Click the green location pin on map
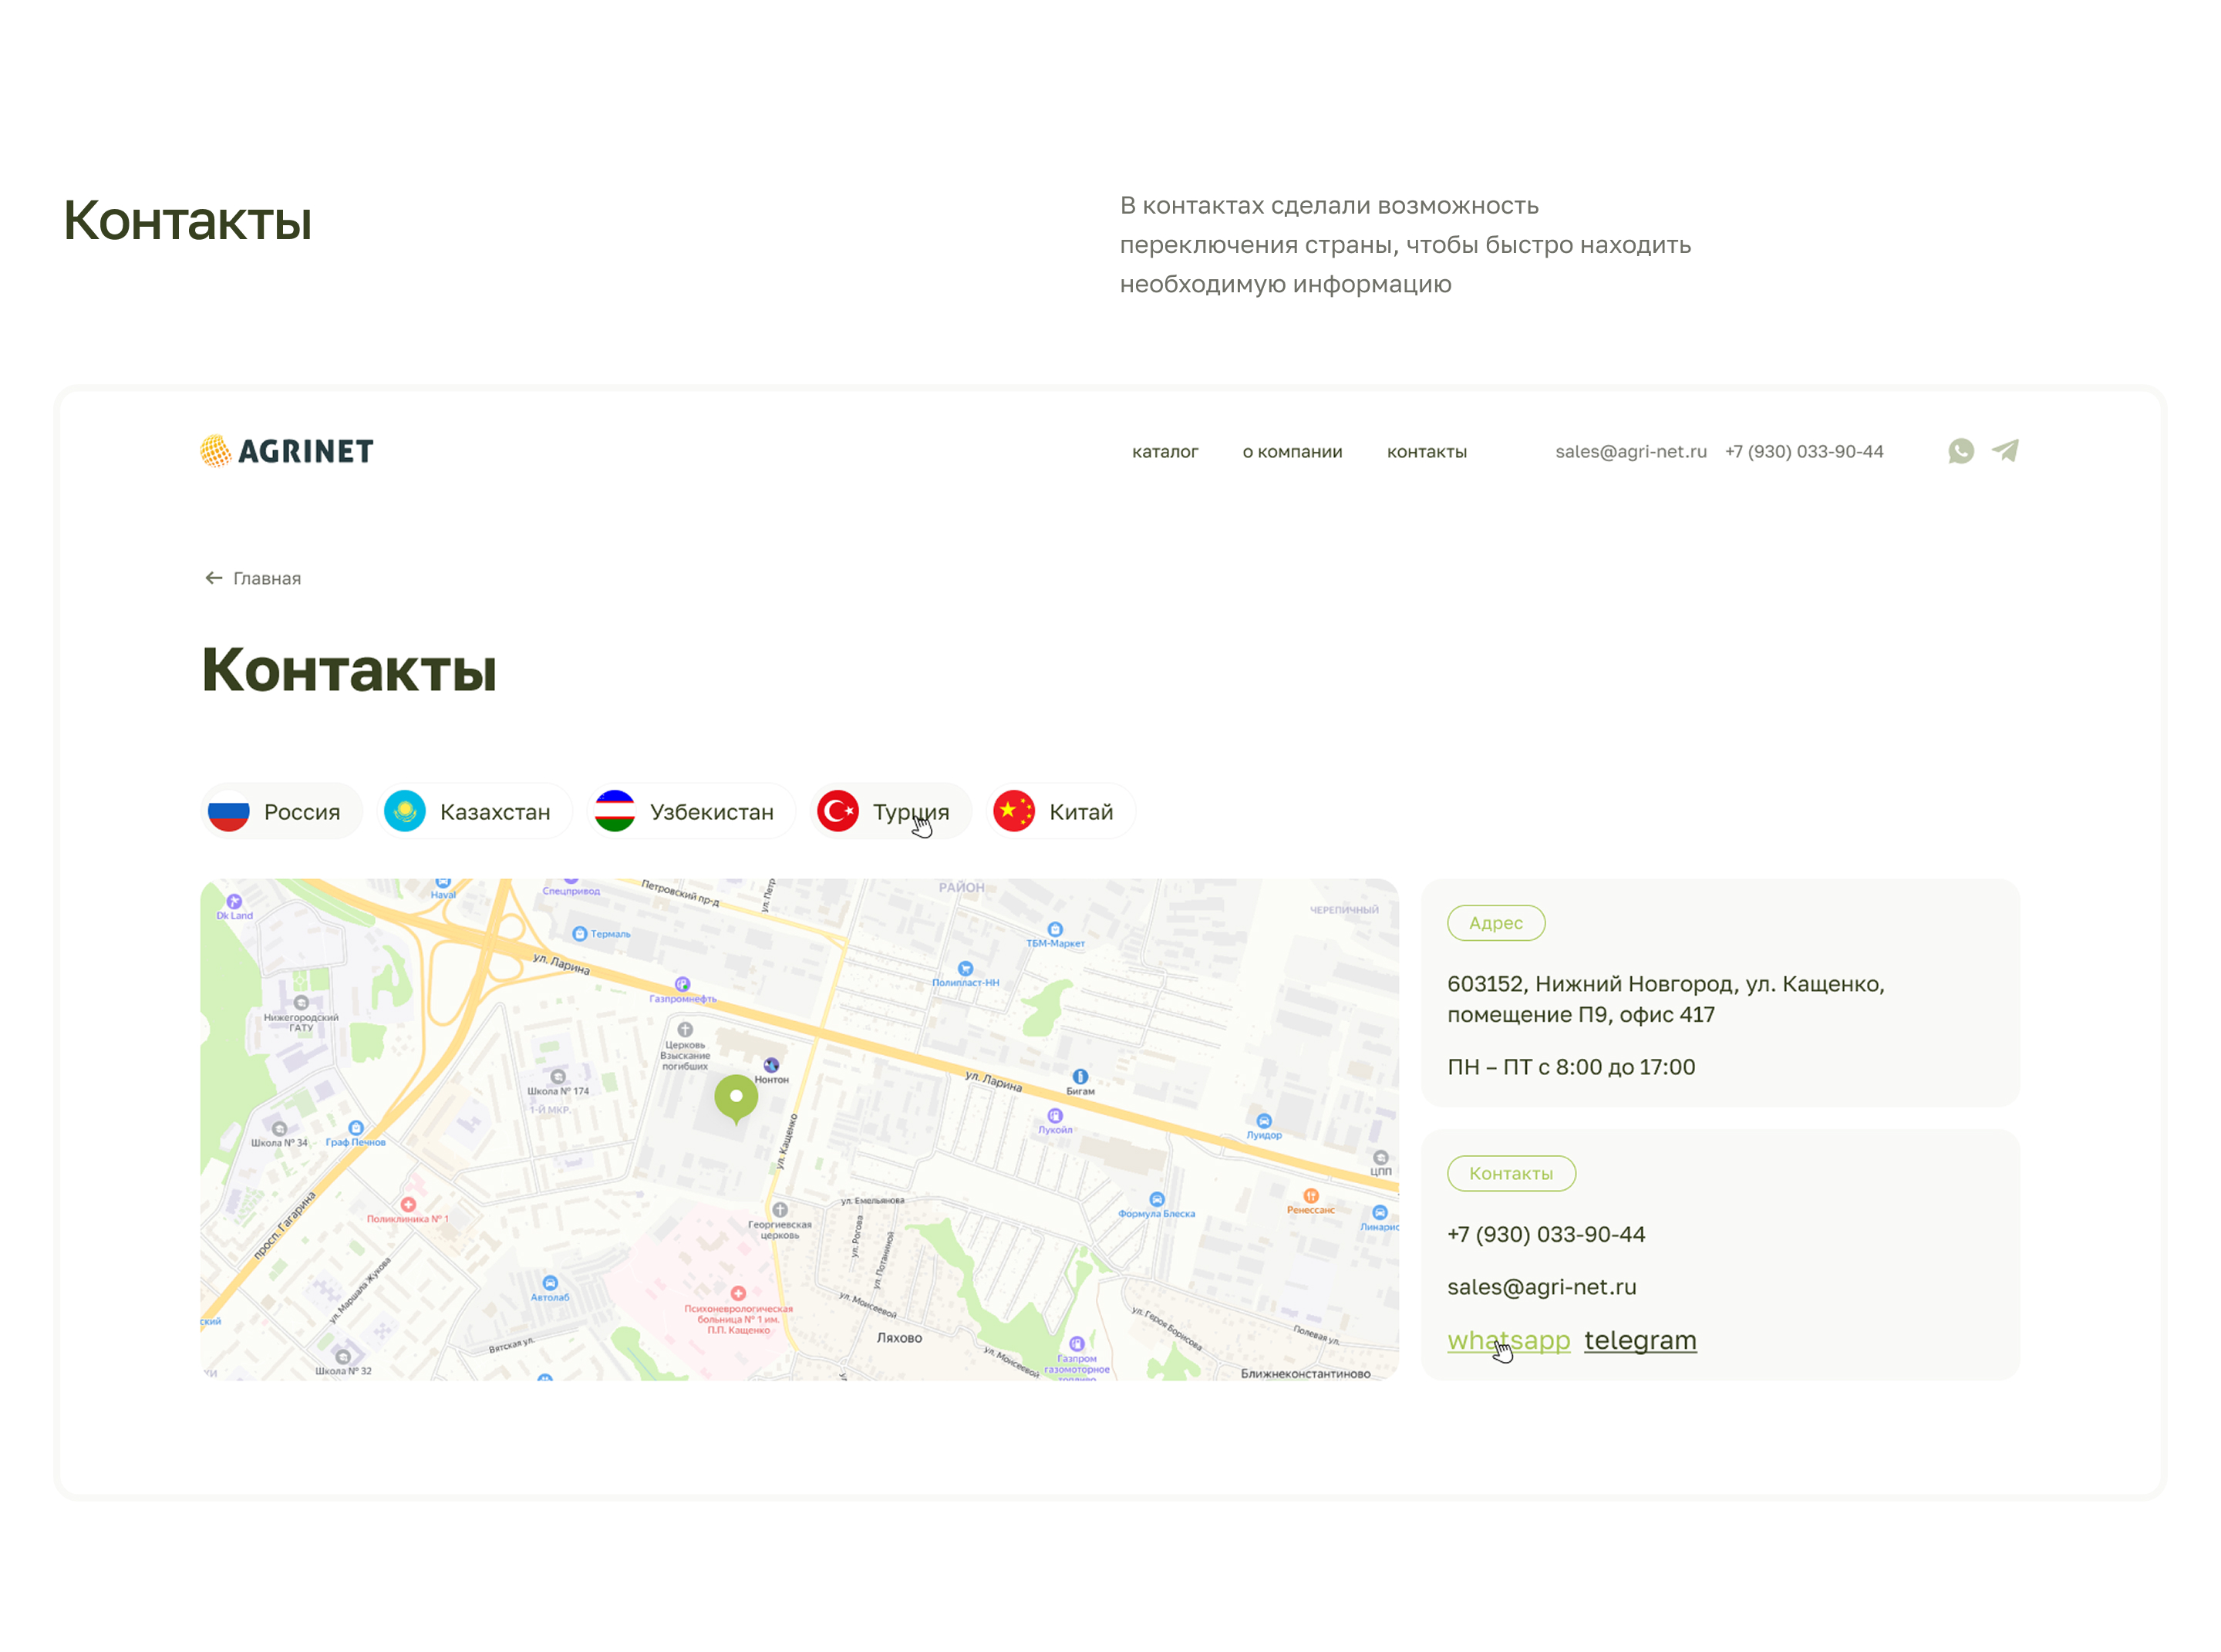The height and width of the screenshot is (1652, 2221). (x=736, y=1099)
